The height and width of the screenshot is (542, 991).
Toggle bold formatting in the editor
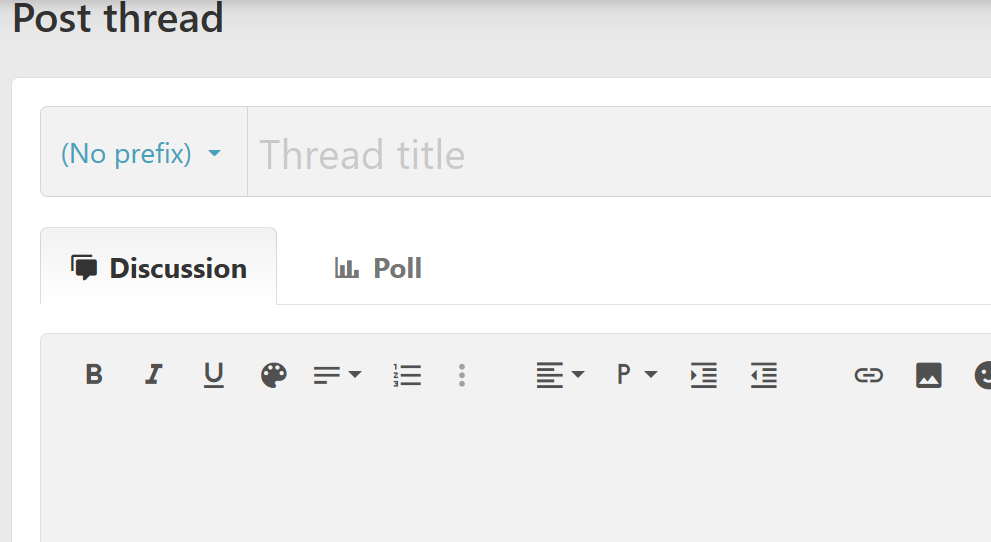pyautogui.click(x=94, y=375)
